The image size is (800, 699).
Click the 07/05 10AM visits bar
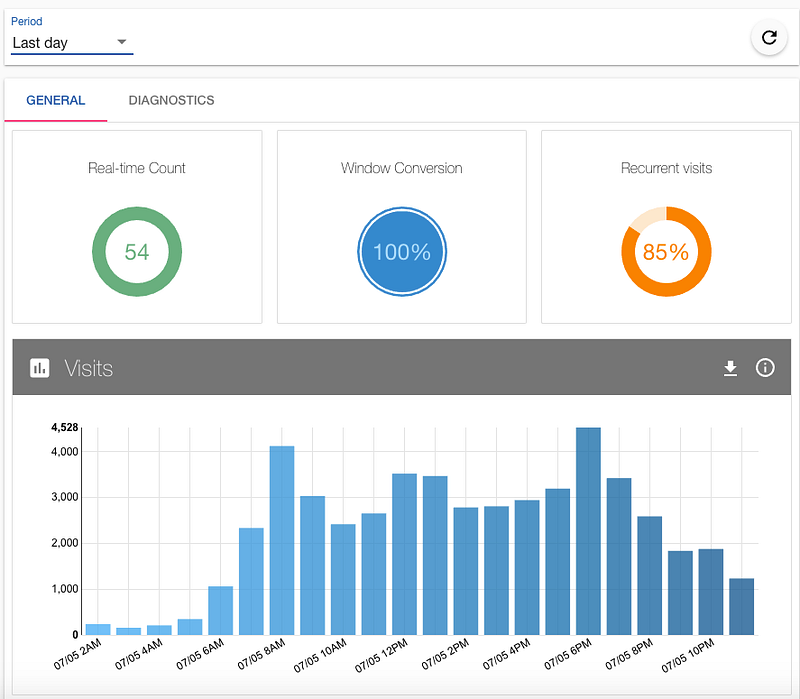[343, 580]
